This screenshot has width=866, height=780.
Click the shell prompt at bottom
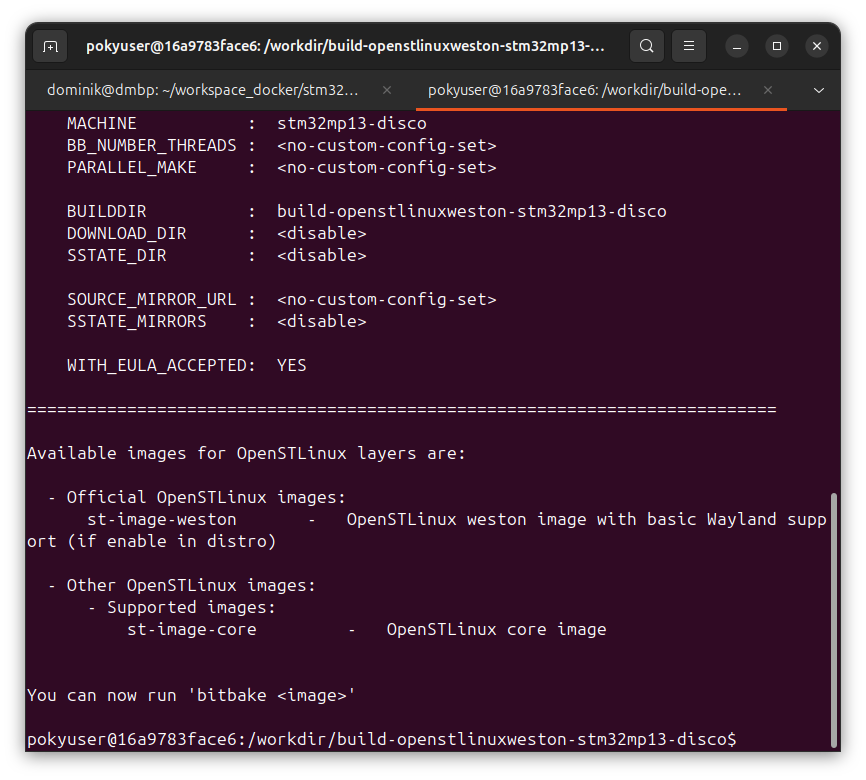tap(382, 739)
